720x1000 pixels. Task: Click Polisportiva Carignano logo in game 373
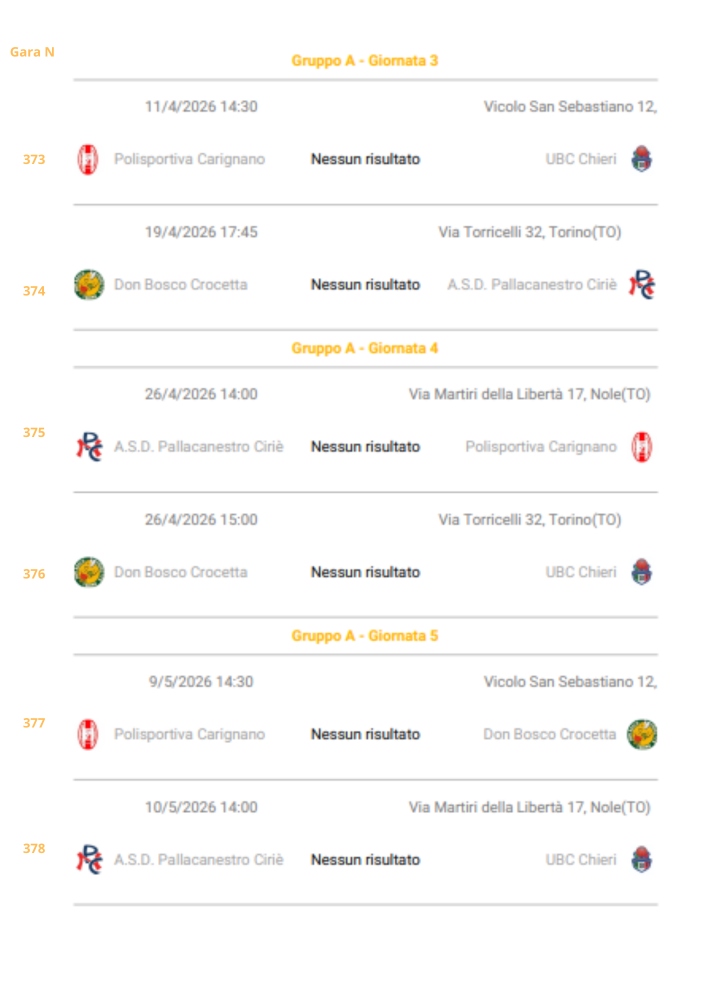coord(88,159)
